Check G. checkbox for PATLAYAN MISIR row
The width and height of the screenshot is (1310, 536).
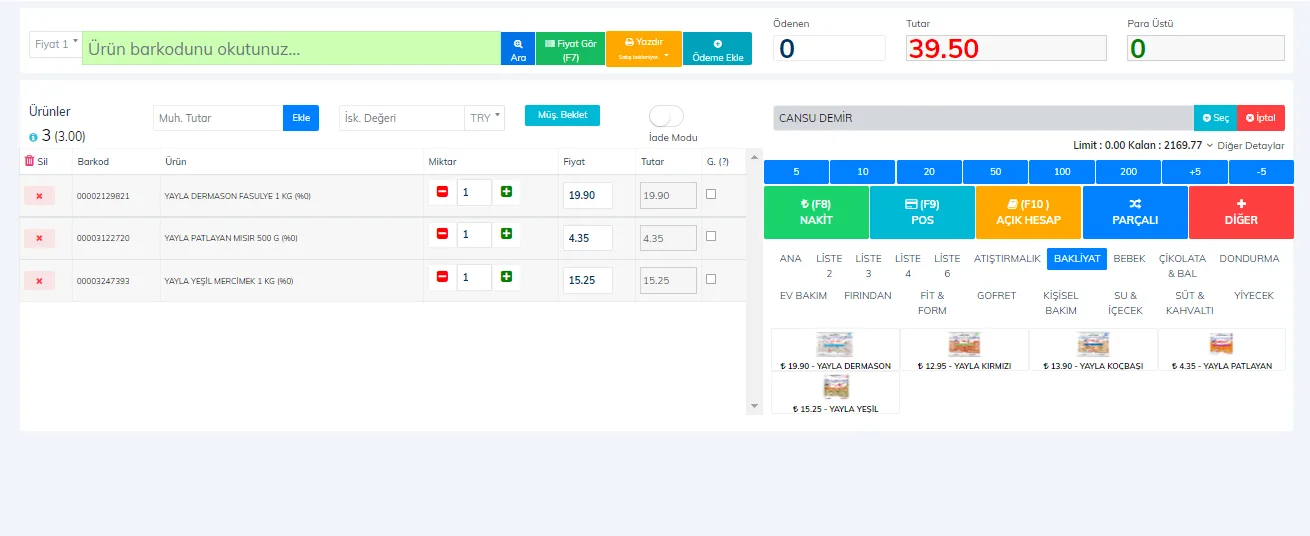(711, 237)
